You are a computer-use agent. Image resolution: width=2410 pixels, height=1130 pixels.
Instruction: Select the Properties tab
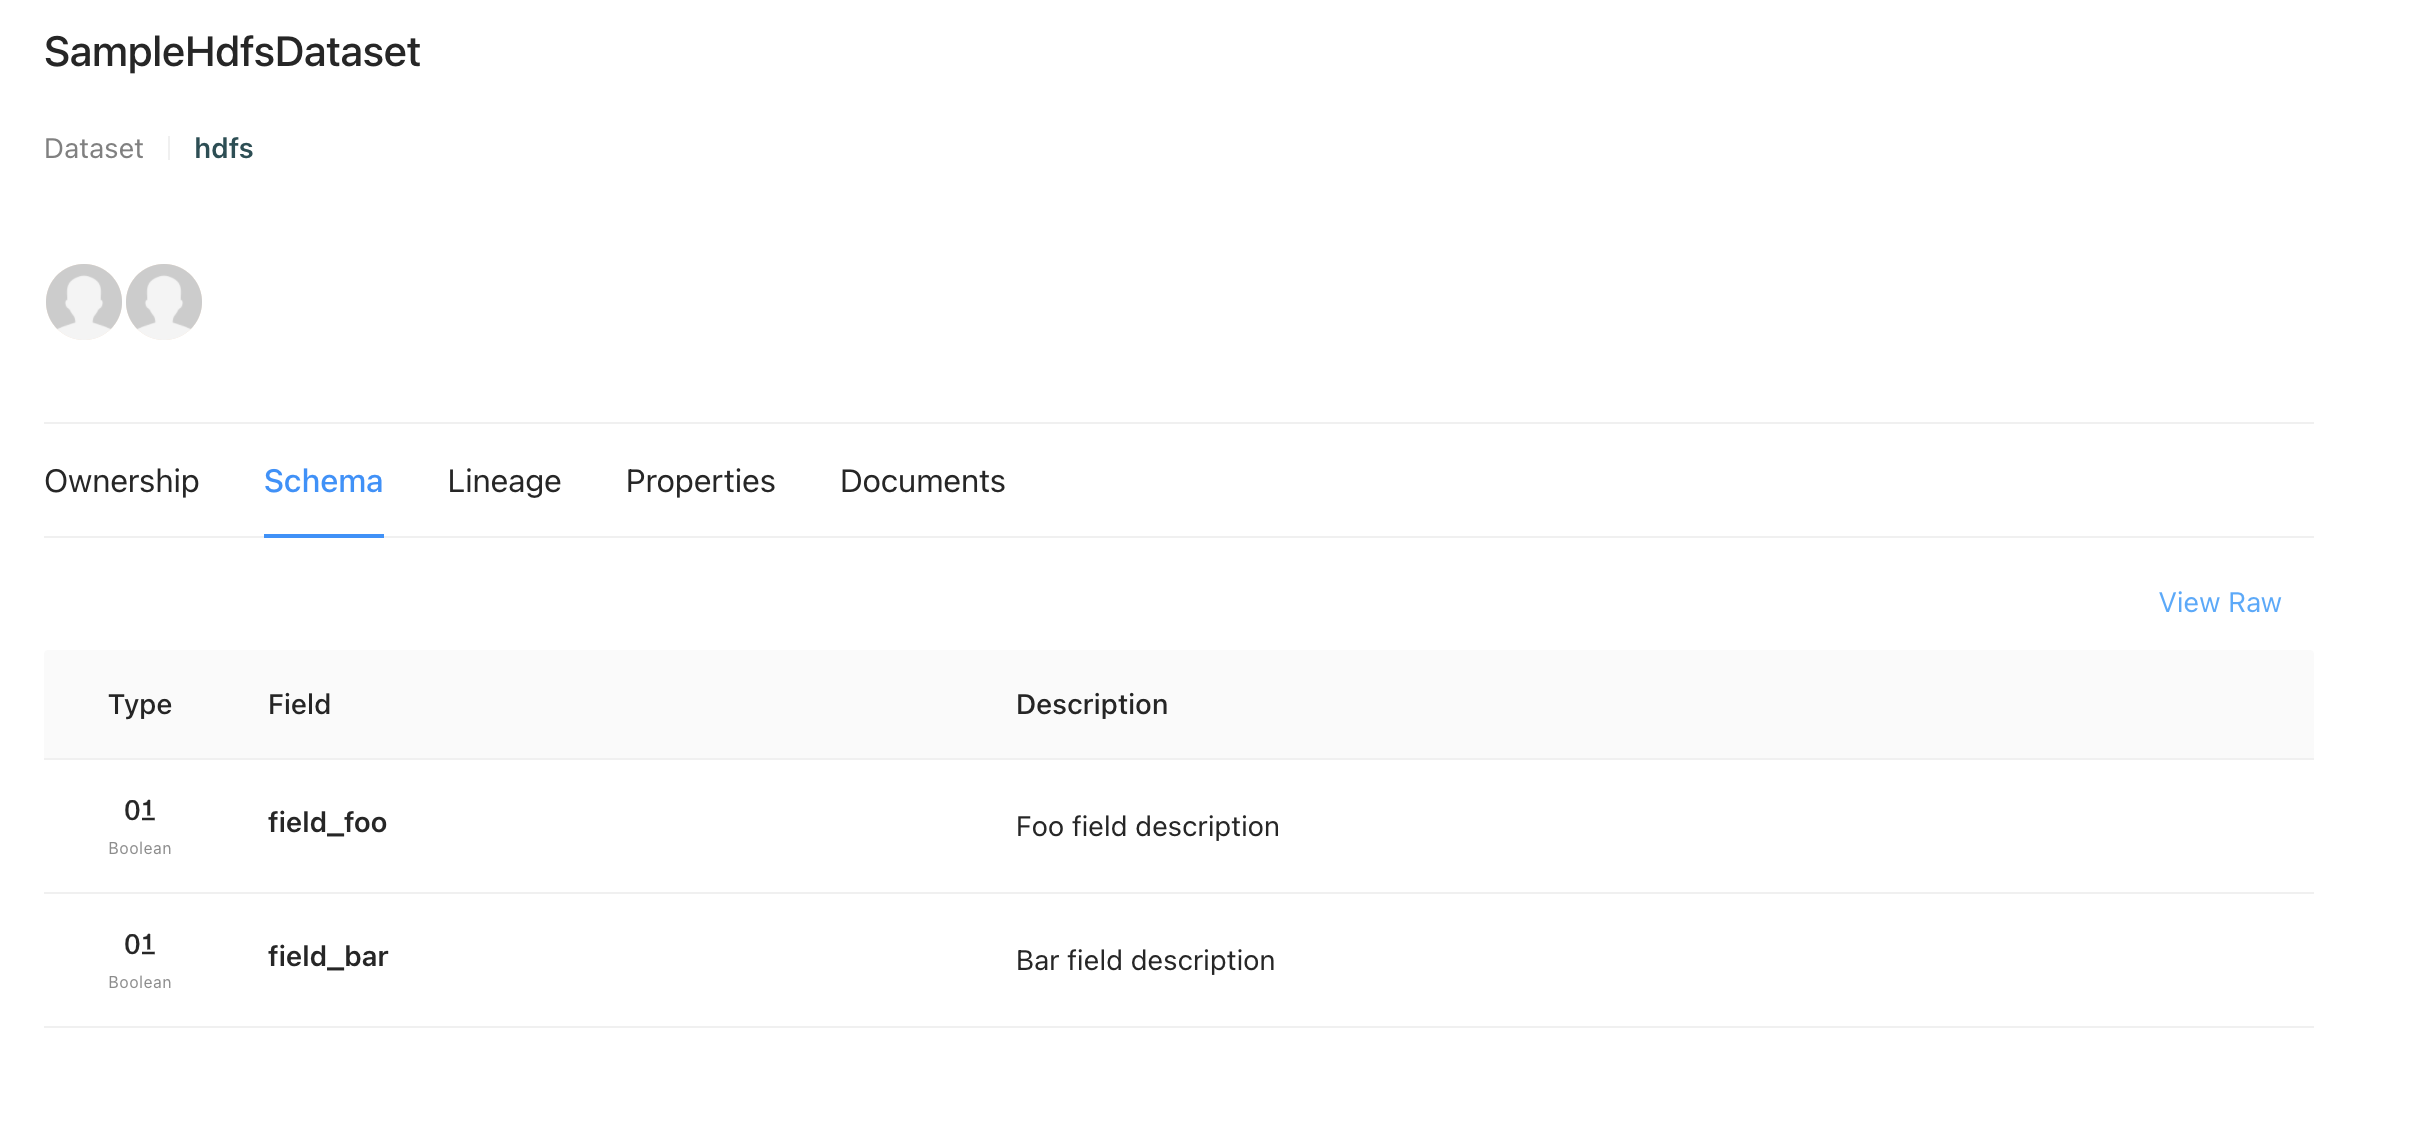pyautogui.click(x=700, y=481)
